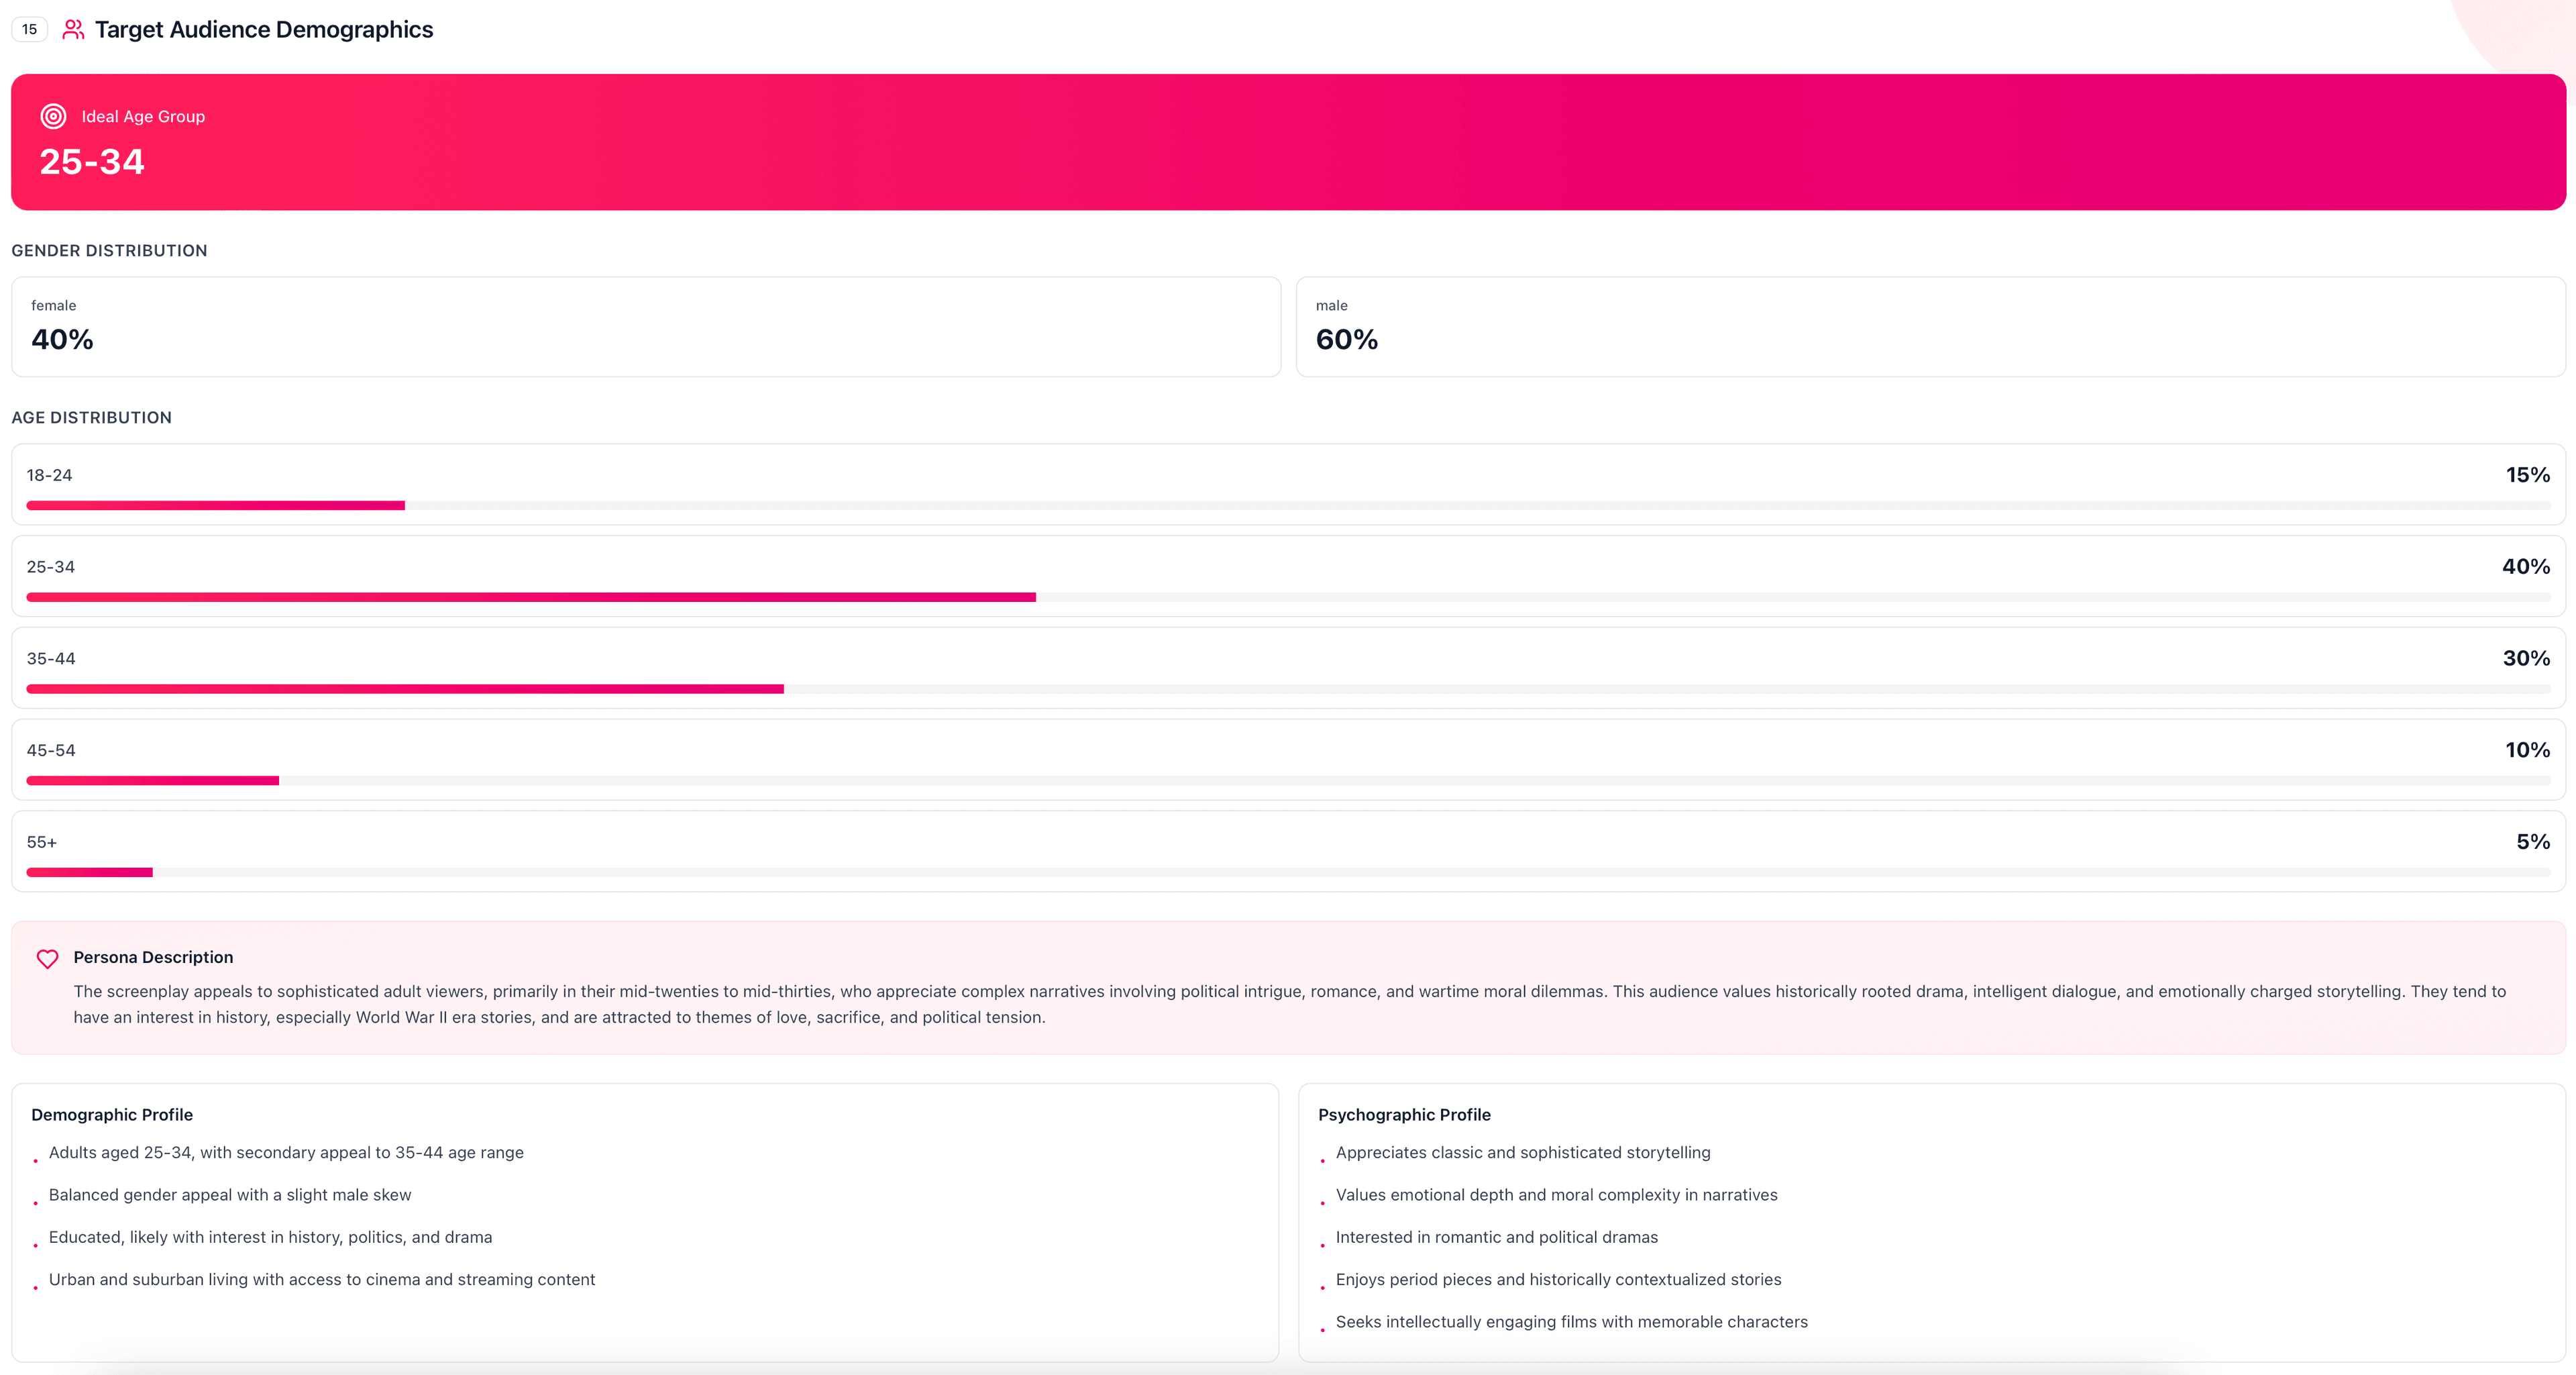Select the Demographic Profile heading
This screenshot has height=1375, width=2576.
click(x=112, y=1115)
